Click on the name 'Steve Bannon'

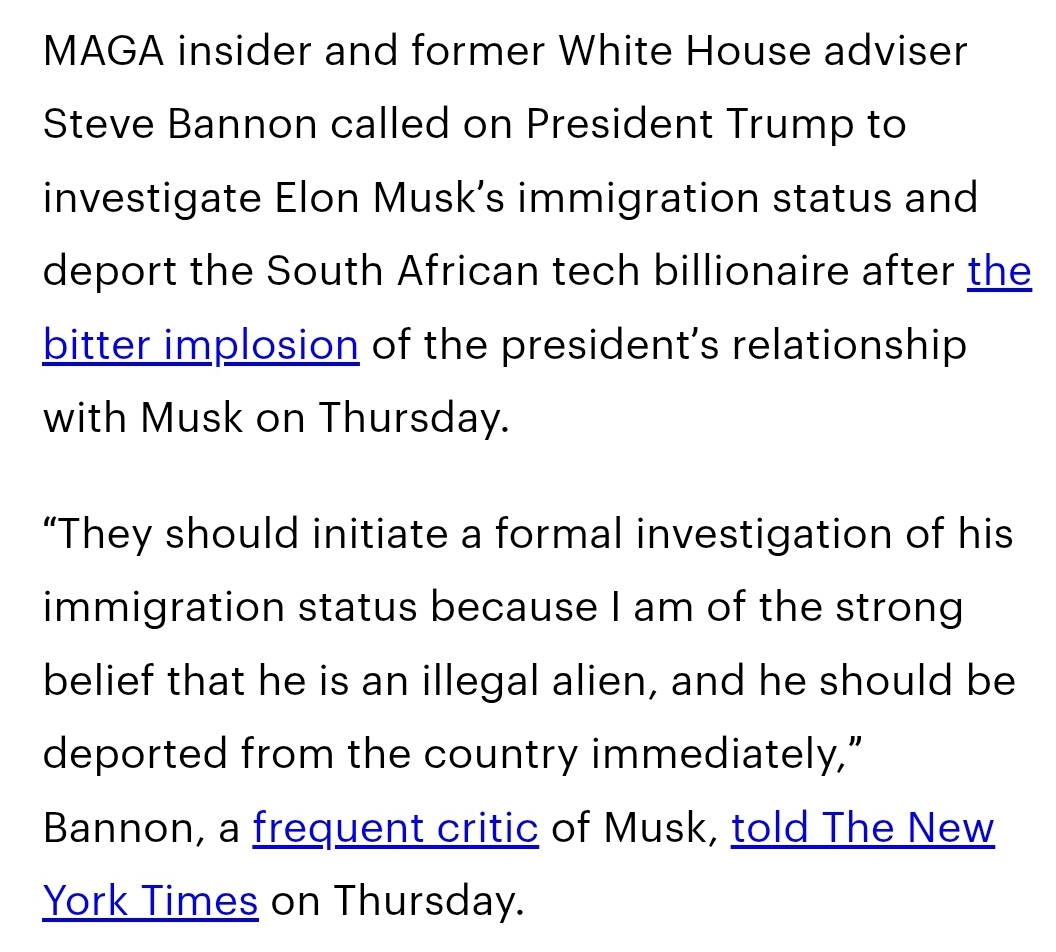coord(180,124)
